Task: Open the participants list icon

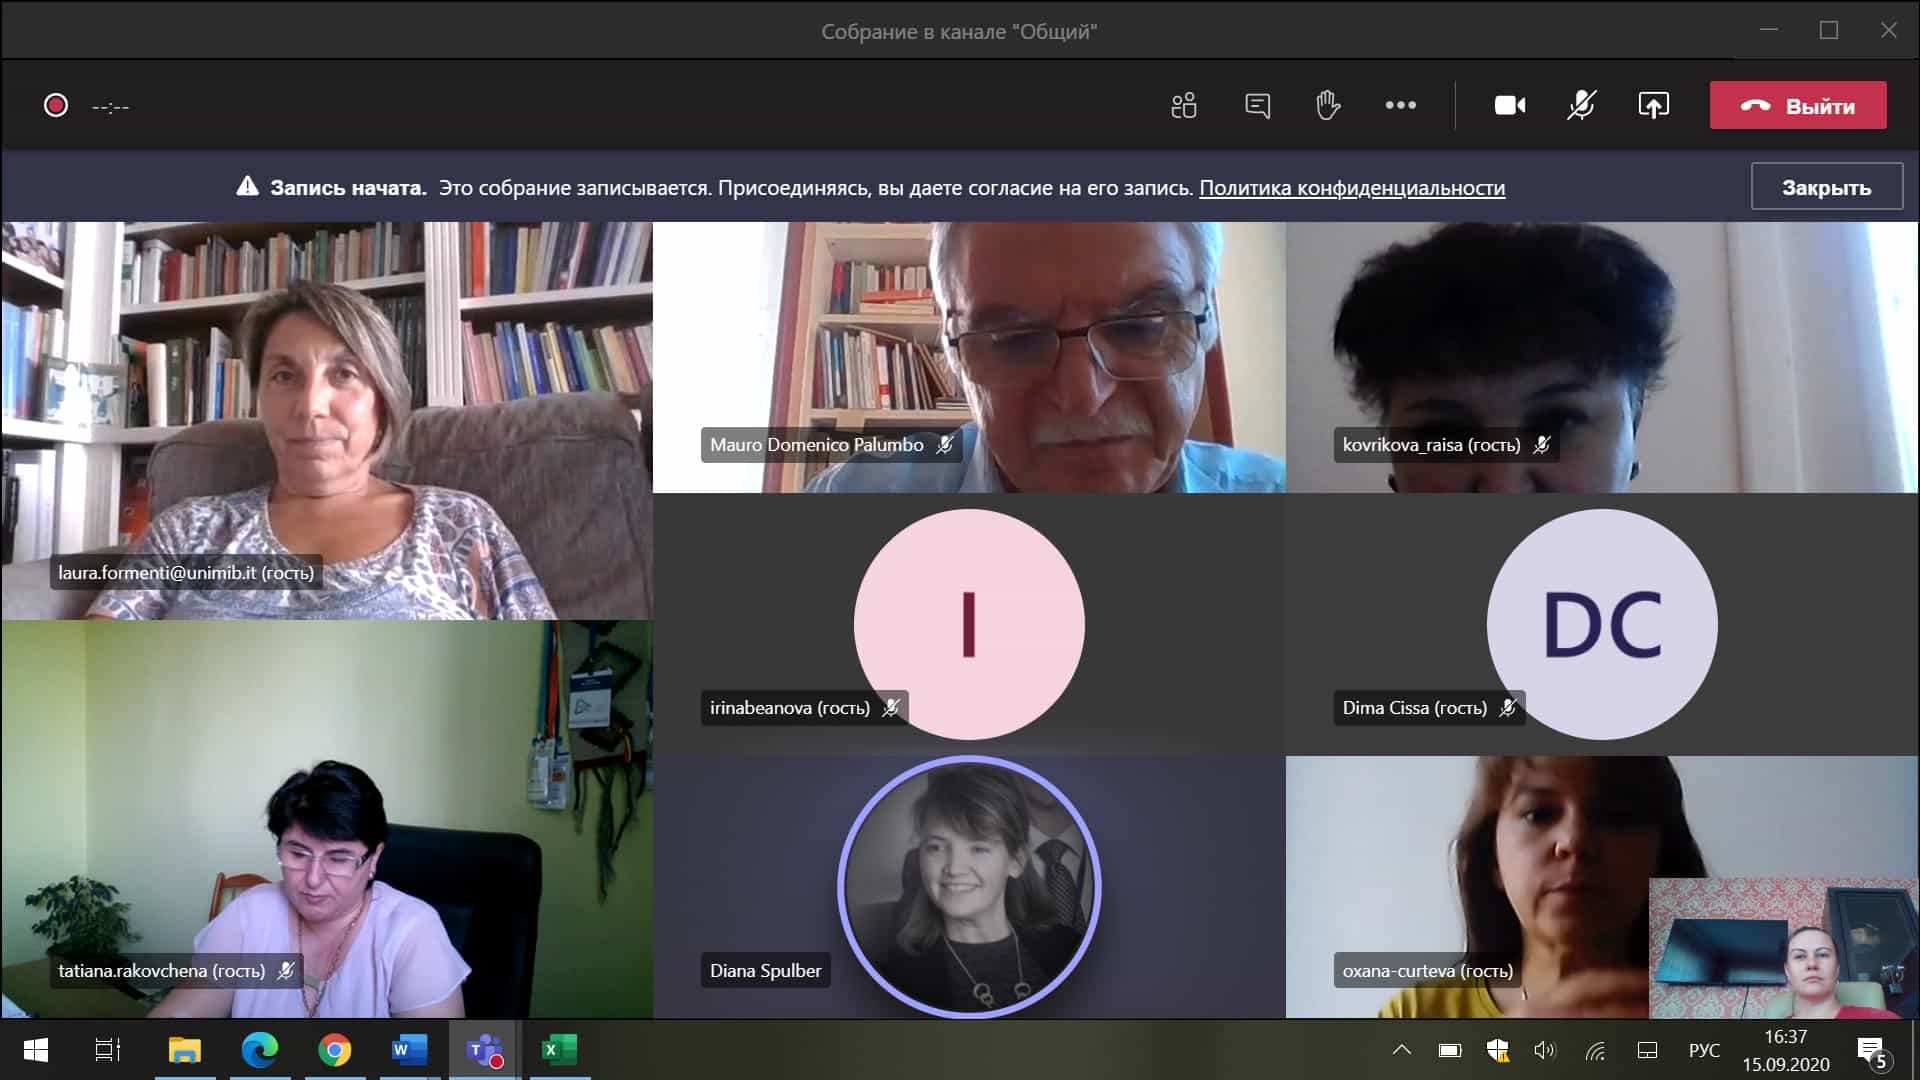Action: pos(1184,105)
